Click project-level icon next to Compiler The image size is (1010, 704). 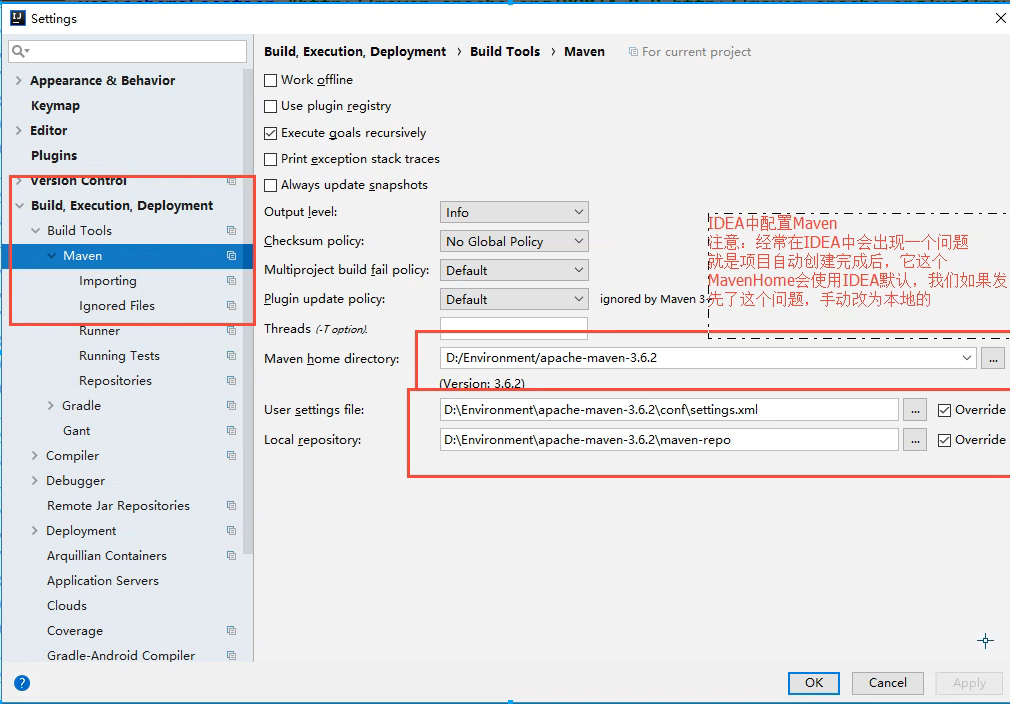(x=231, y=456)
